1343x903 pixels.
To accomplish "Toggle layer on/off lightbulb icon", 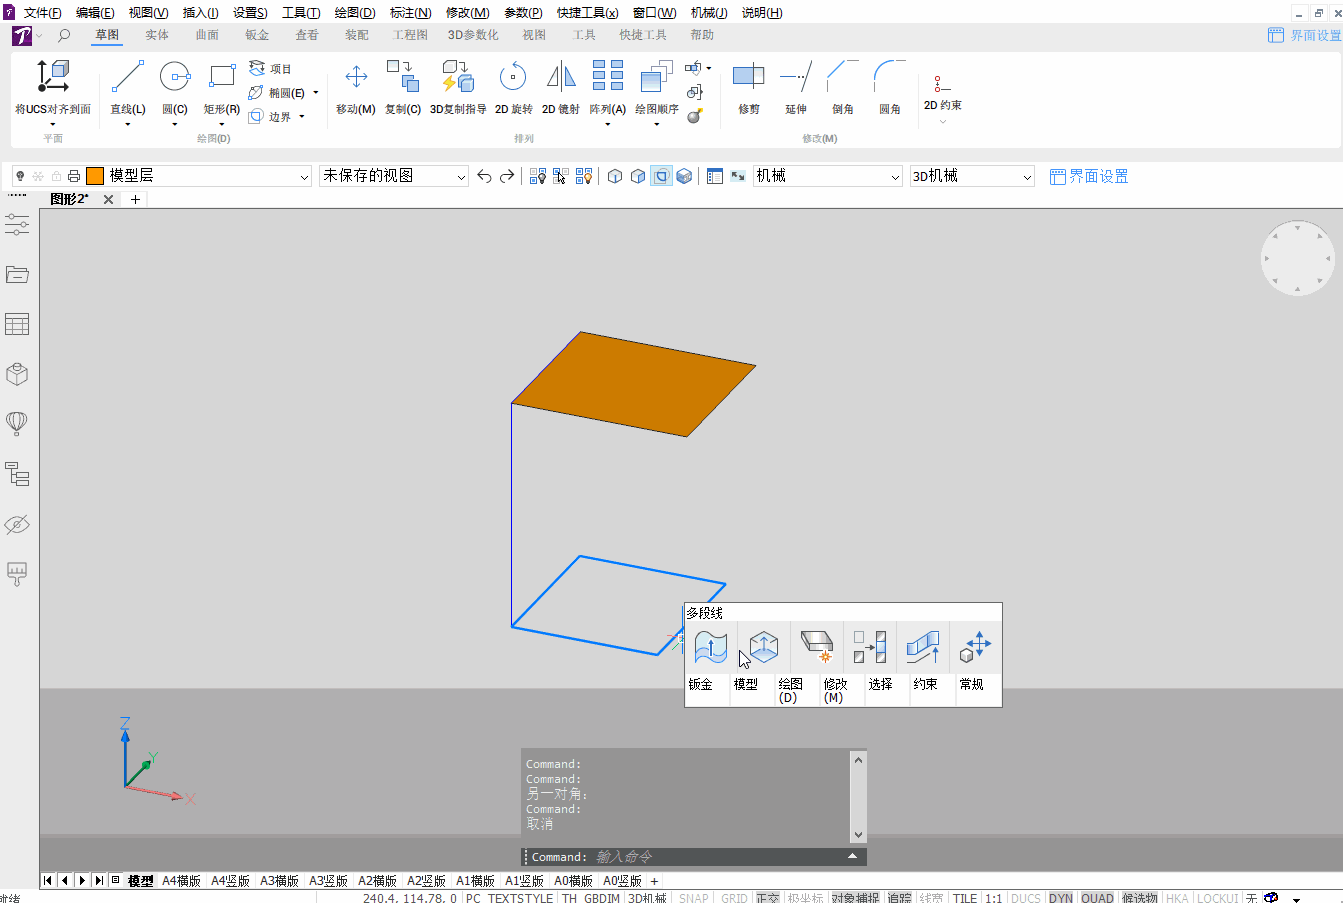I will point(20,176).
